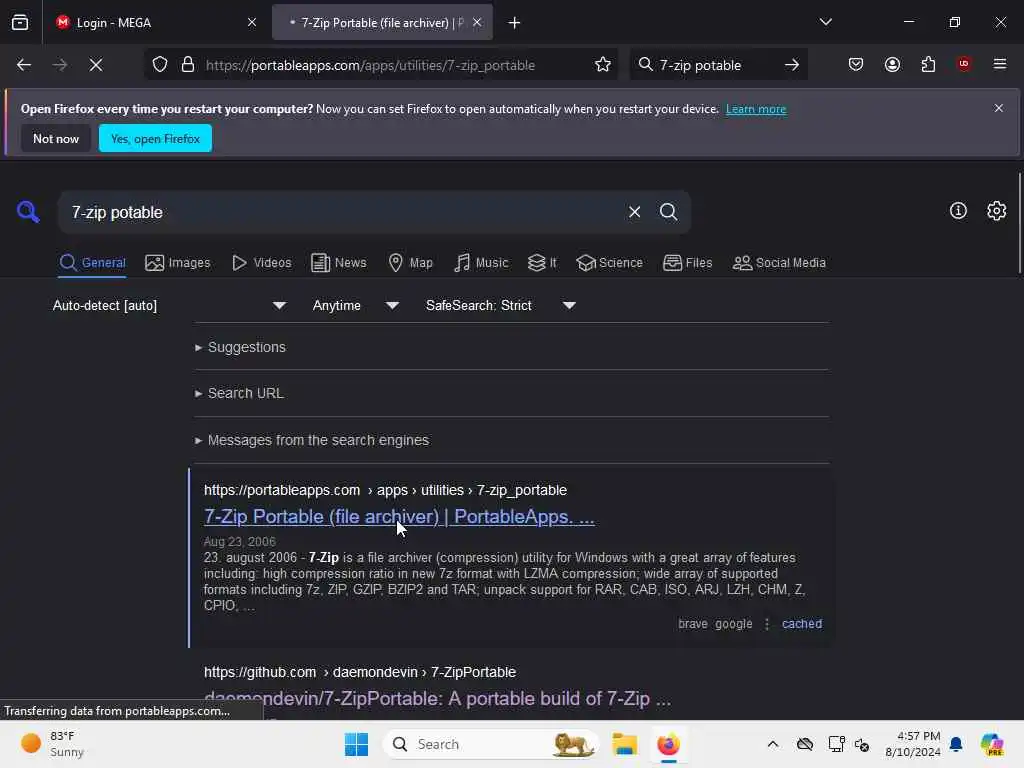Clear the search query text

point(634,212)
